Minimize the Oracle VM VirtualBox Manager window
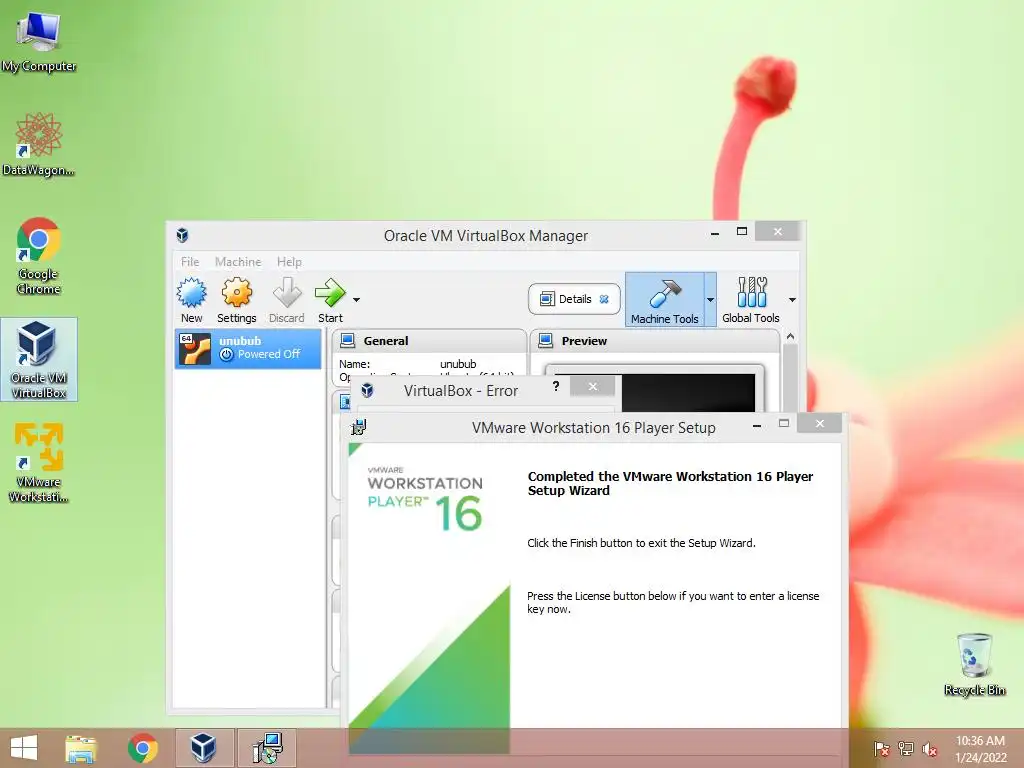This screenshot has height=768, width=1024. click(715, 232)
